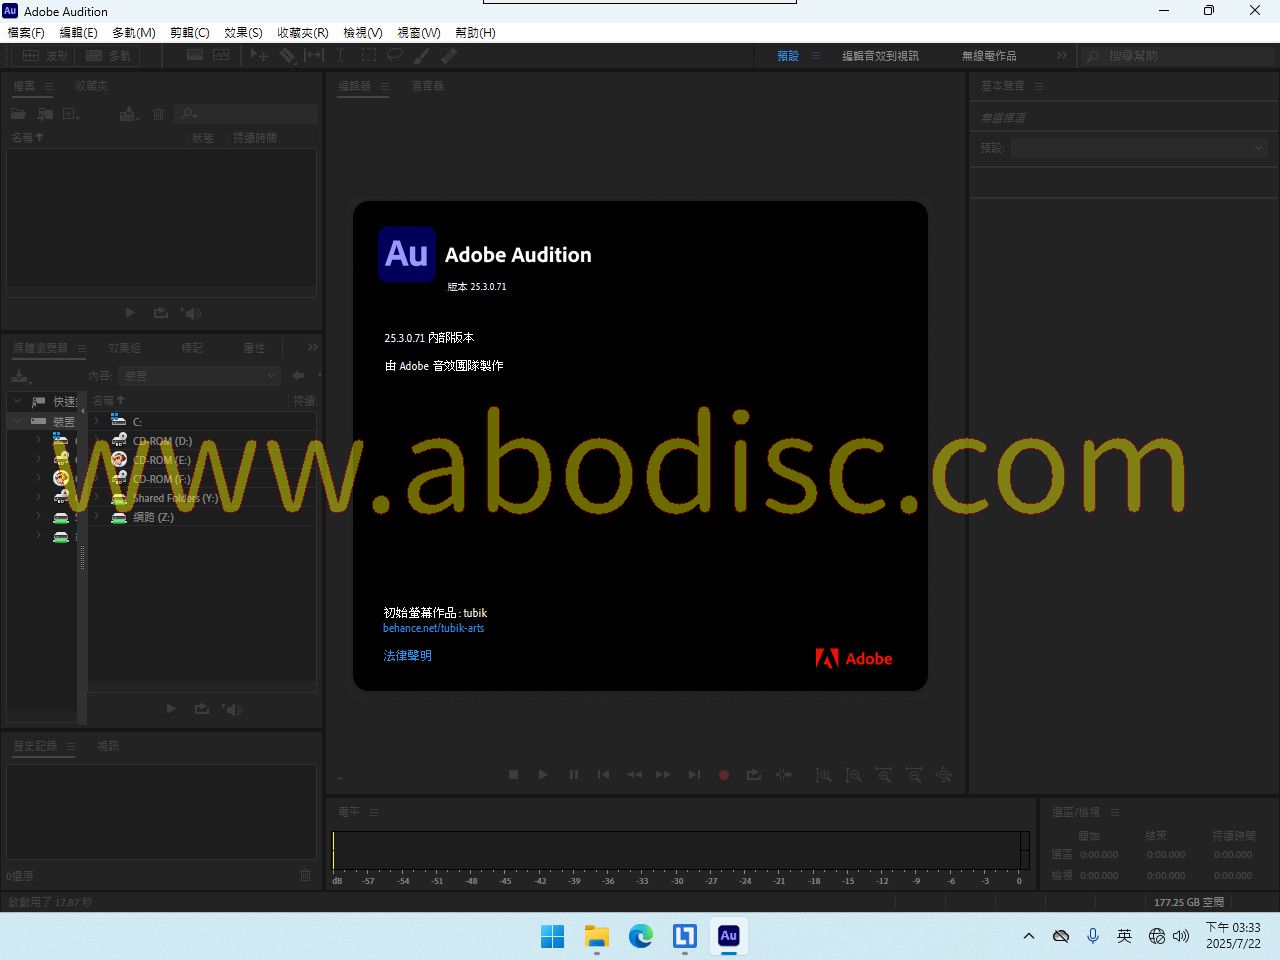The height and width of the screenshot is (960, 1280).
Task: Open the 效果(S) menu
Action: (x=243, y=32)
